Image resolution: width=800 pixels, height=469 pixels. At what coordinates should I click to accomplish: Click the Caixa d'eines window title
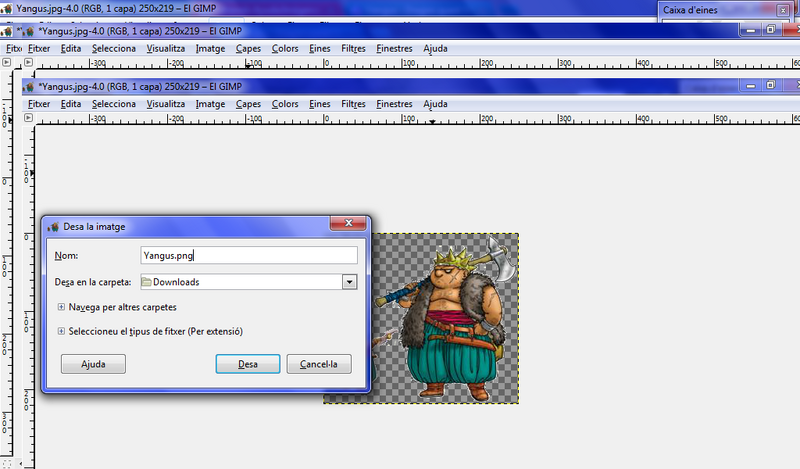[x=690, y=10]
